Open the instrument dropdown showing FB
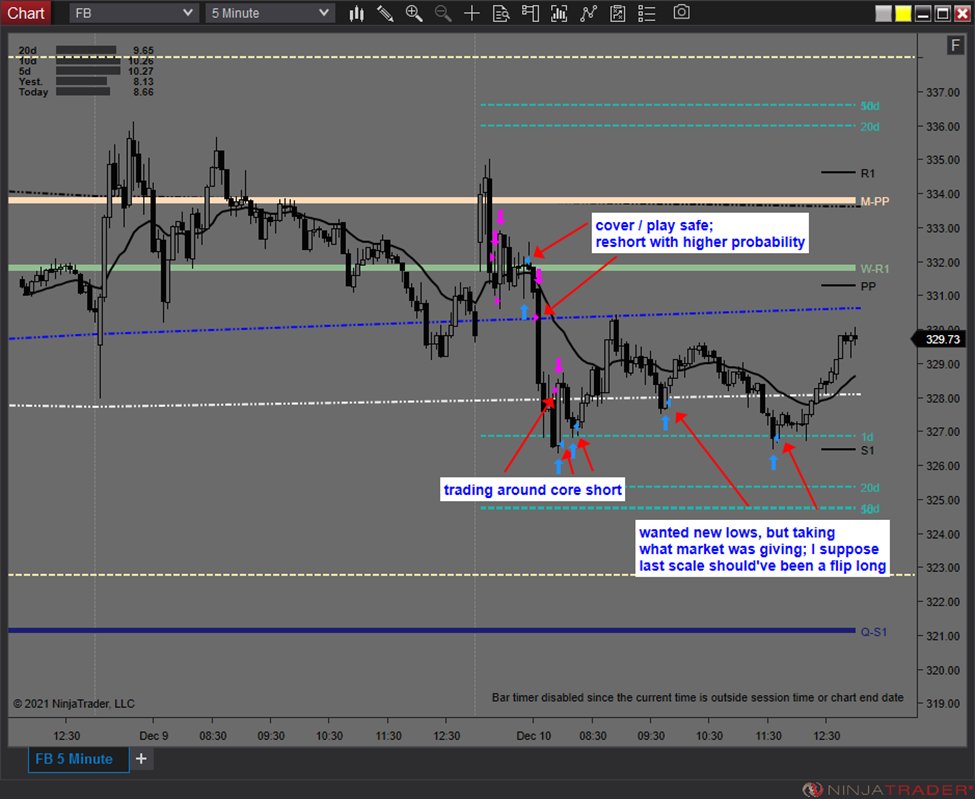The image size is (975, 799). tap(131, 13)
